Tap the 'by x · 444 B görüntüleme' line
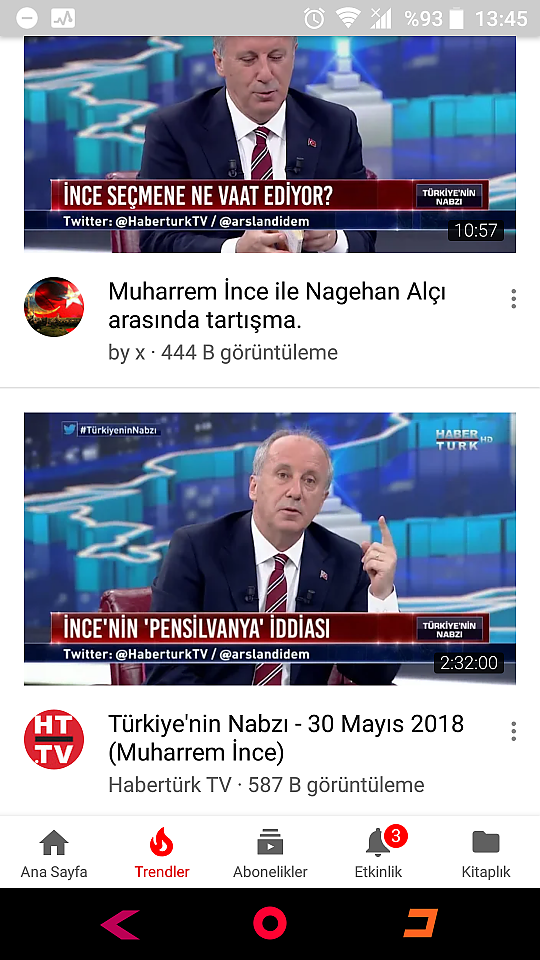The height and width of the screenshot is (960, 540). tap(223, 353)
